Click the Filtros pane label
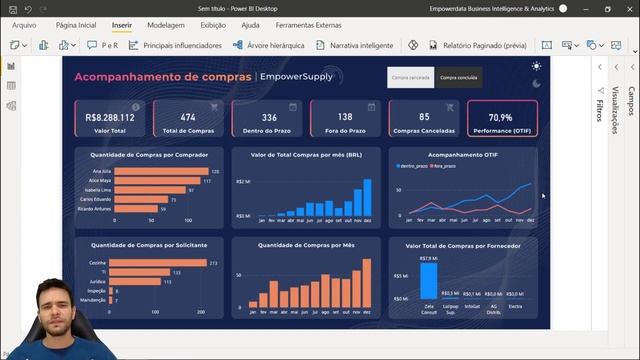640x360 pixels. point(600,110)
